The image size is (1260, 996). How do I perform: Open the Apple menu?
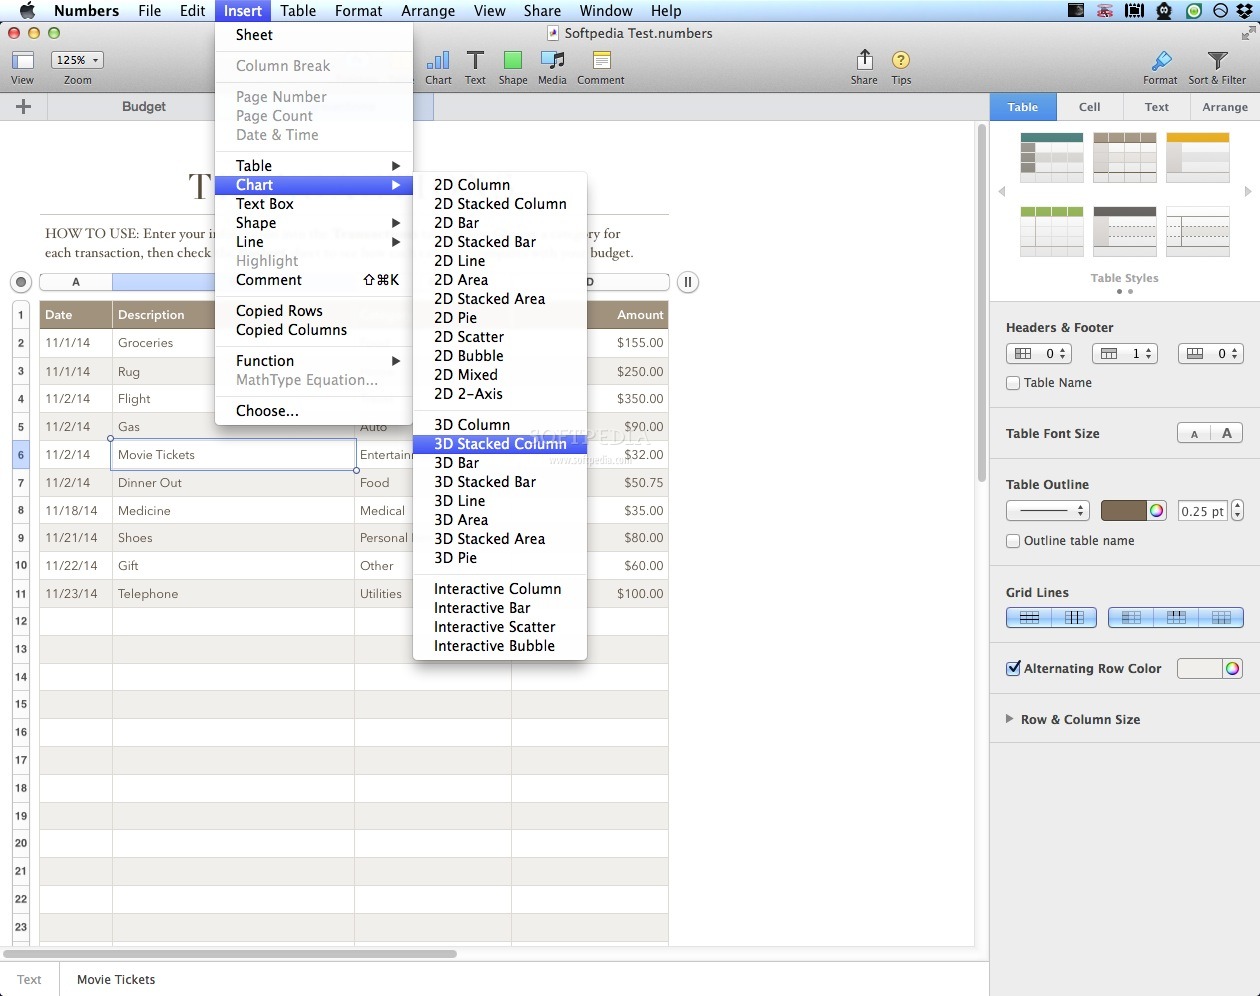point(27,11)
